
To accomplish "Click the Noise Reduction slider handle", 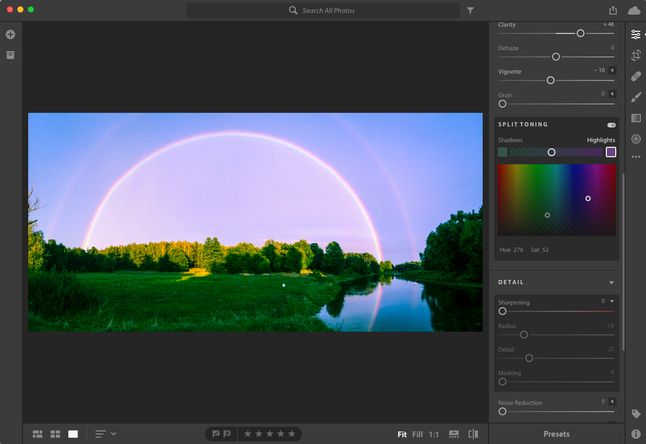I will (x=502, y=411).
